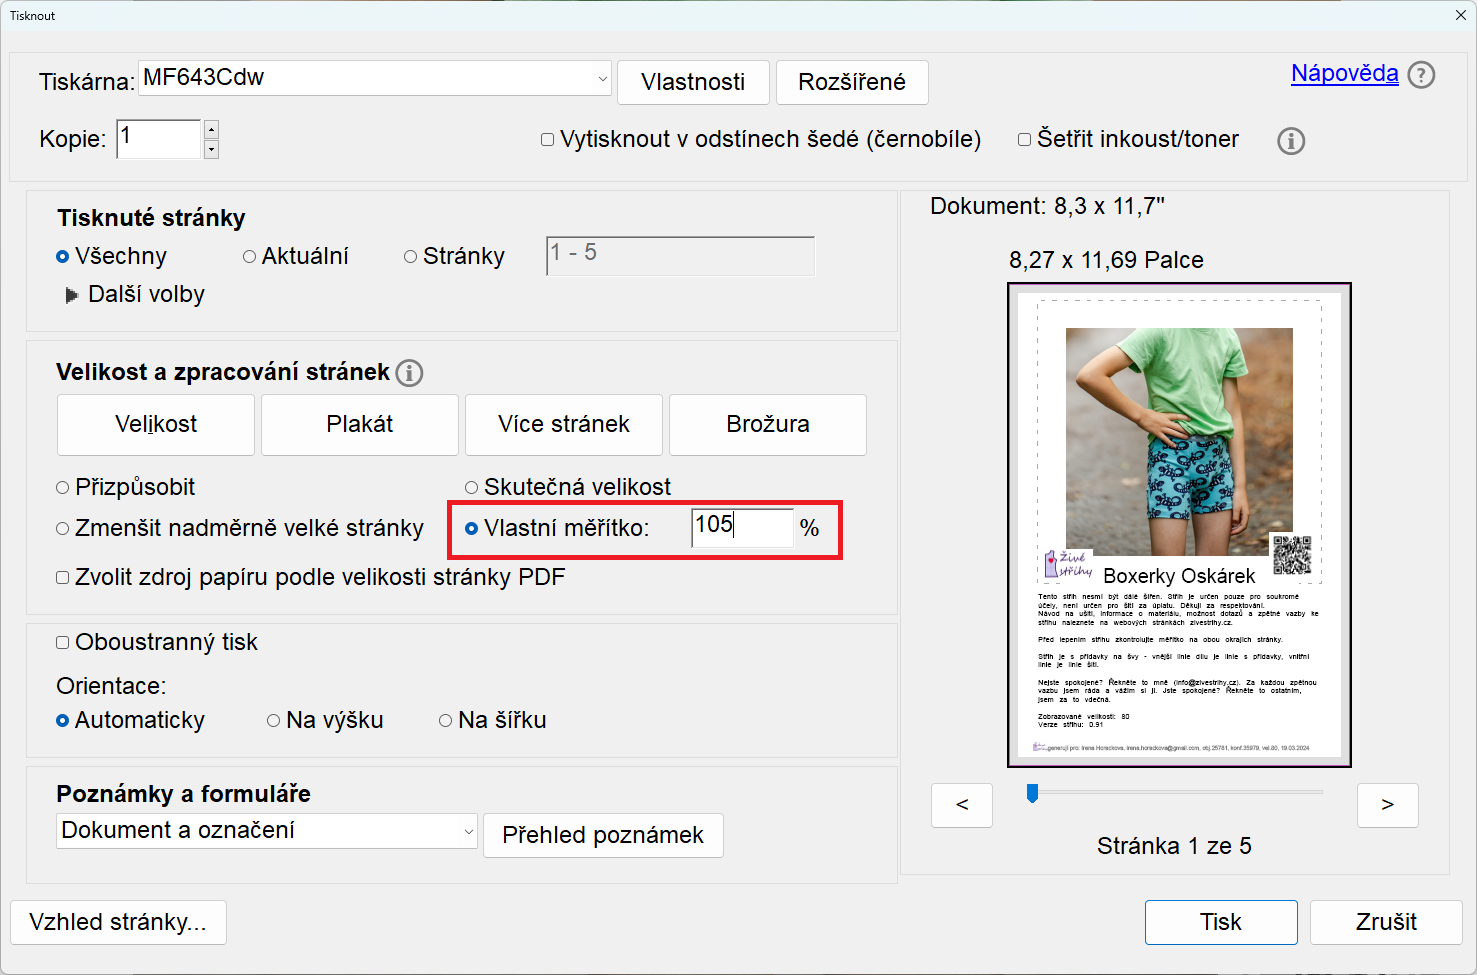Go to previous preview page arrow
This screenshot has height=975, width=1477.
click(x=962, y=805)
